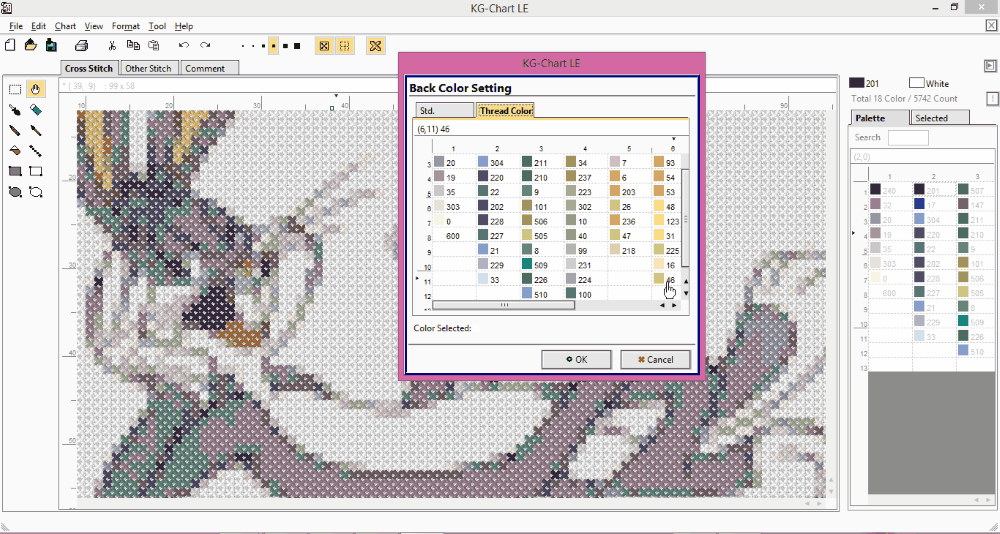Open the Format menu
1000x534 pixels.
click(126, 26)
